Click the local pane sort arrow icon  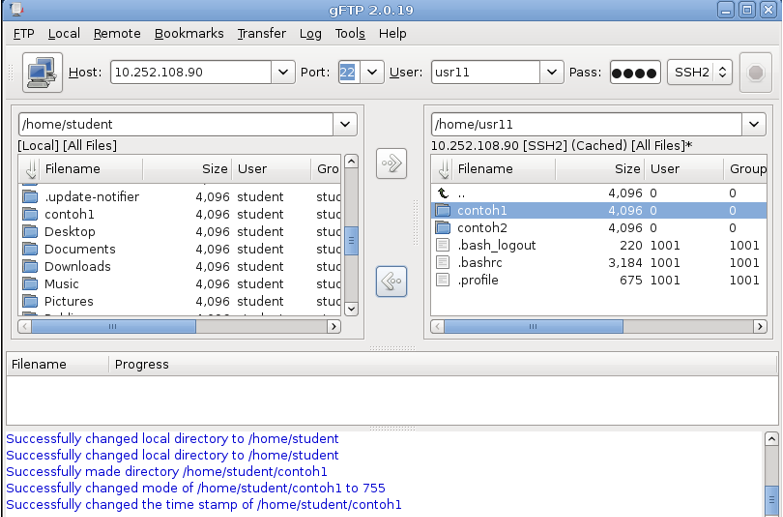[31, 169]
